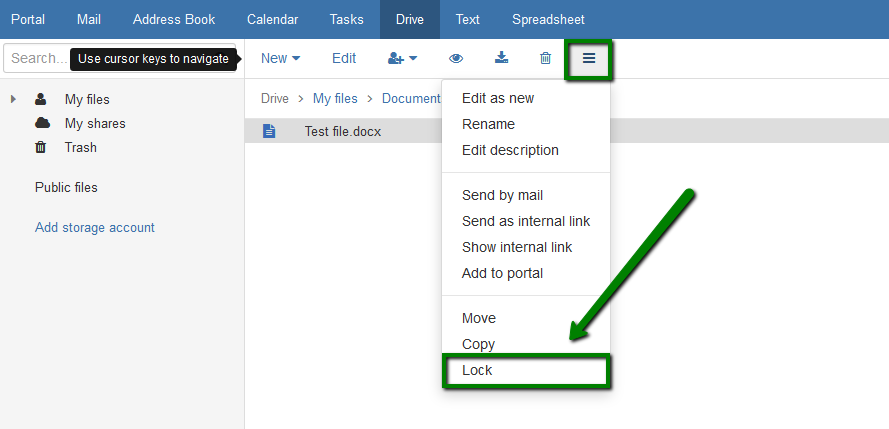This screenshot has height=429, width=889.
Task: Click the eye view icon in toolbar
Action: [x=456, y=58]
